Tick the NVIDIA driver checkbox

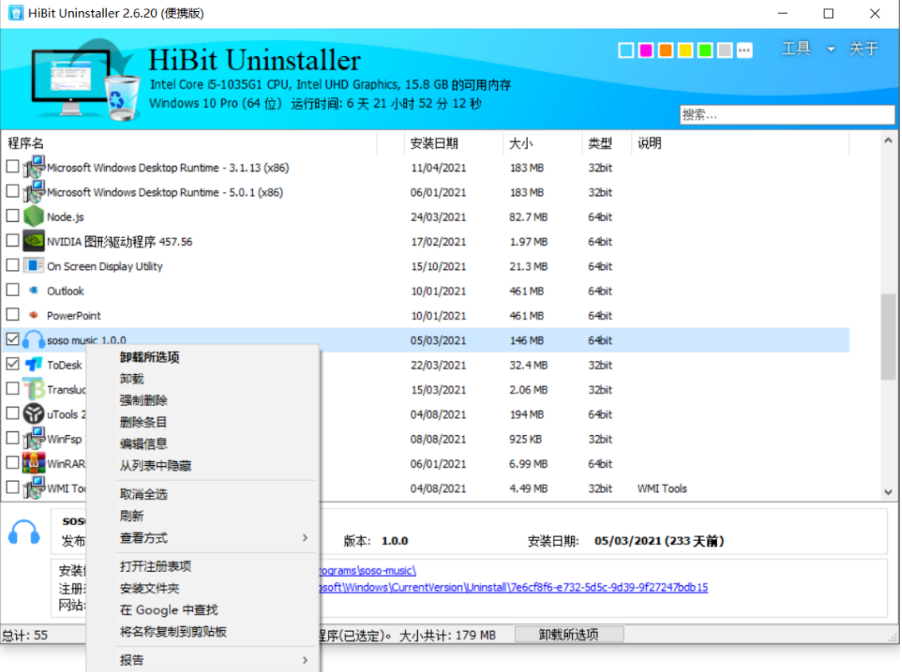point(13,241)
